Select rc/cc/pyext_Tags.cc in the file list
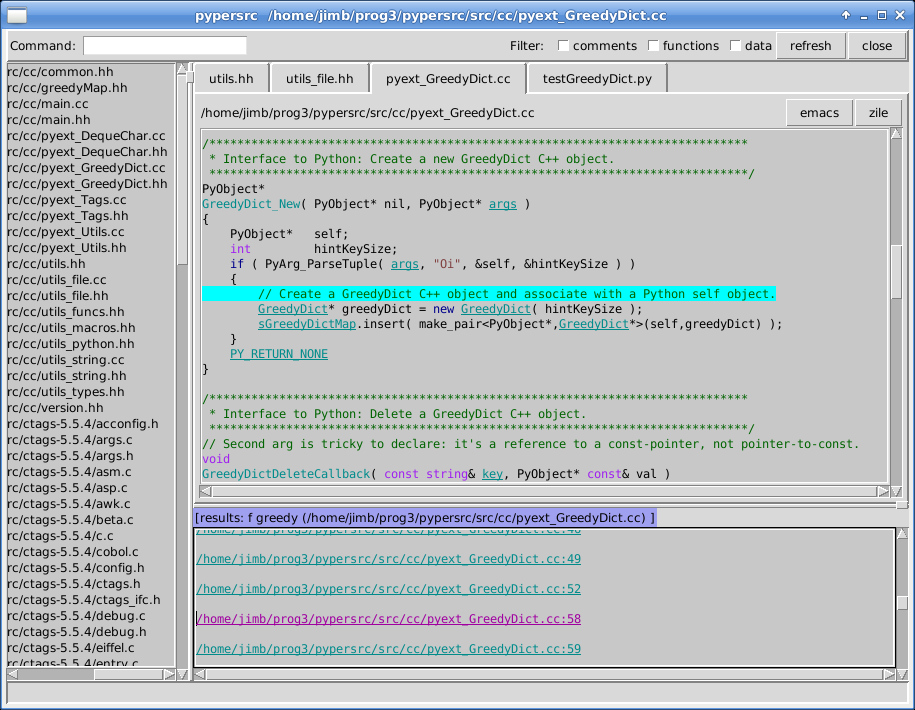Image resolution: width=915 pixels, height=710 pixels. click(67, 200)
